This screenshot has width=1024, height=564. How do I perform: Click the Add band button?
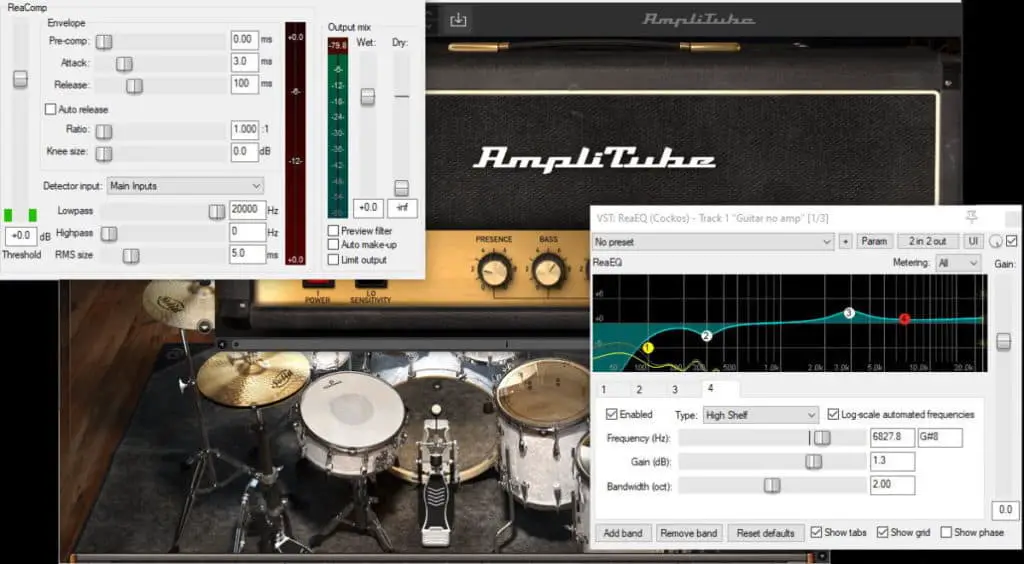[x=623, y=533]
